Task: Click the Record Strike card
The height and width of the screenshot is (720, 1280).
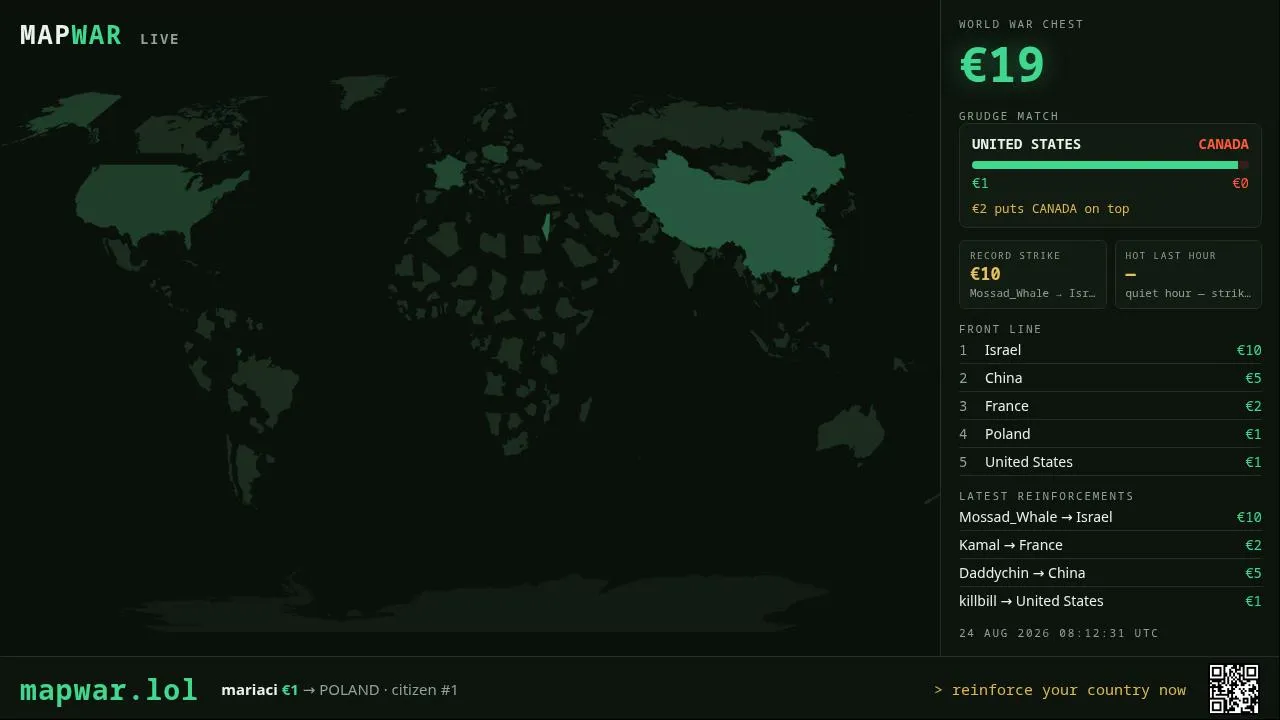Action: tap(1033, 274)
